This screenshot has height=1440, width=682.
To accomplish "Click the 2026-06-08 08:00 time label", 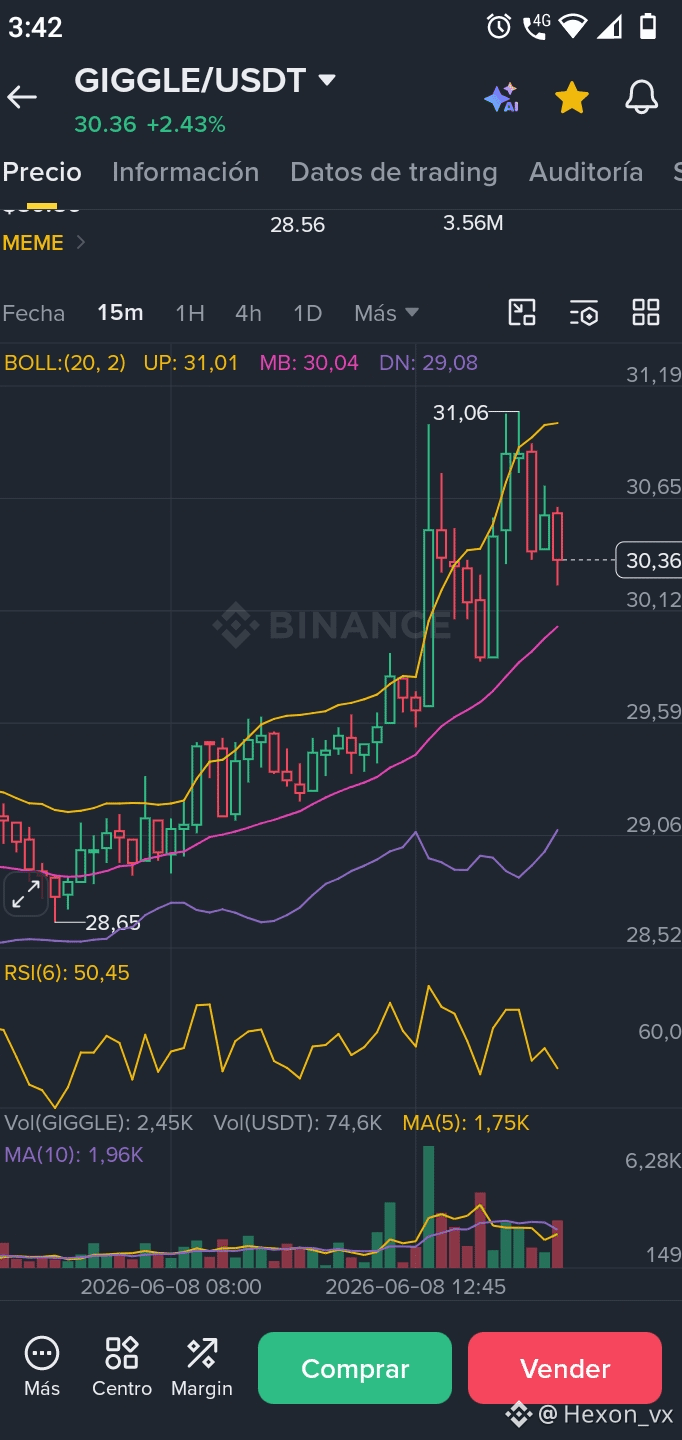I will click(x=171, y=1287).
